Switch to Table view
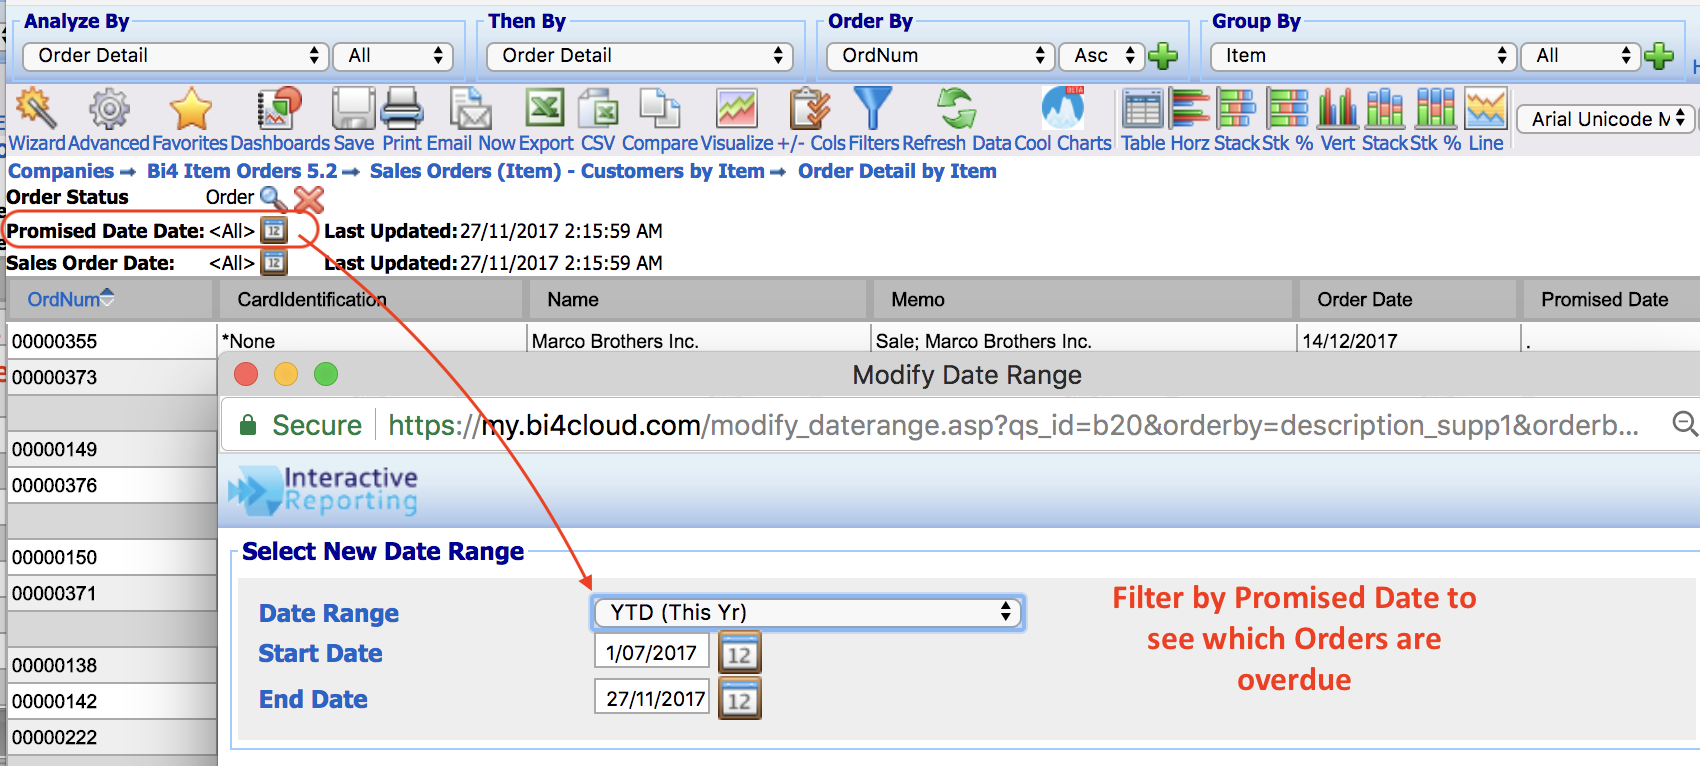This screenshot has height=766, width=1700. pyautogui.click(x=1142, y=108)
